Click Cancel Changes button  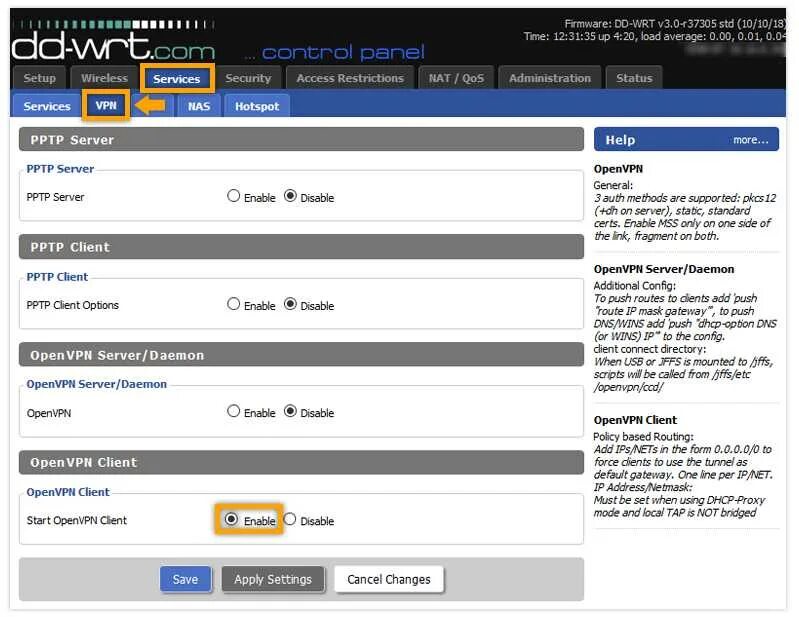click(x=389, y=579)
